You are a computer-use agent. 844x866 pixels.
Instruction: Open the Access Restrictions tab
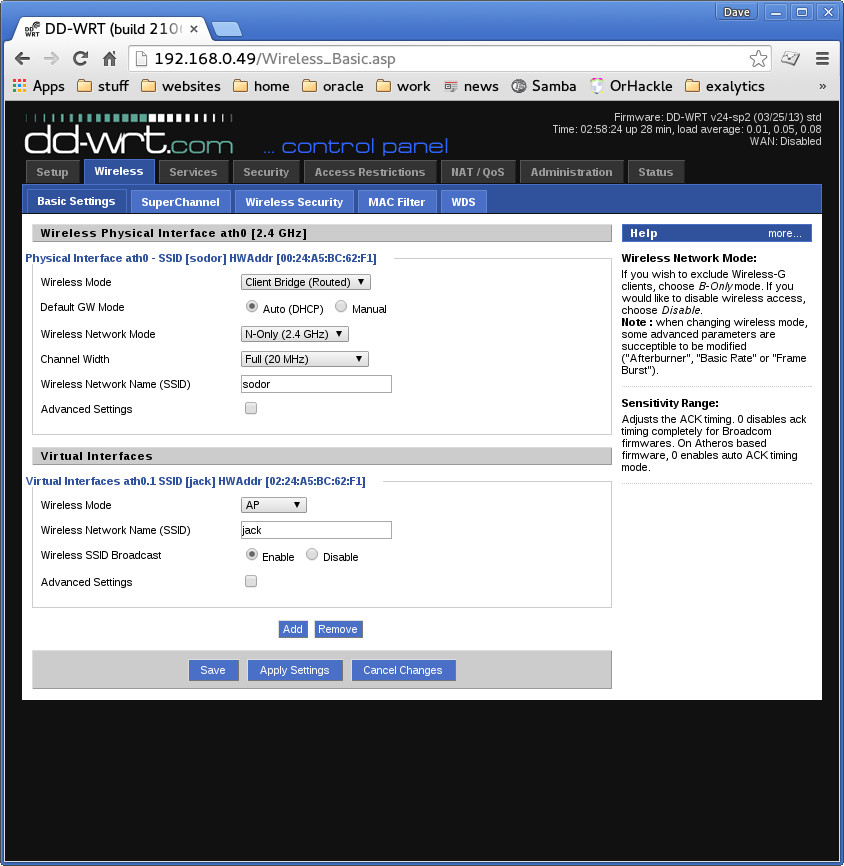(x=370, y=172)
